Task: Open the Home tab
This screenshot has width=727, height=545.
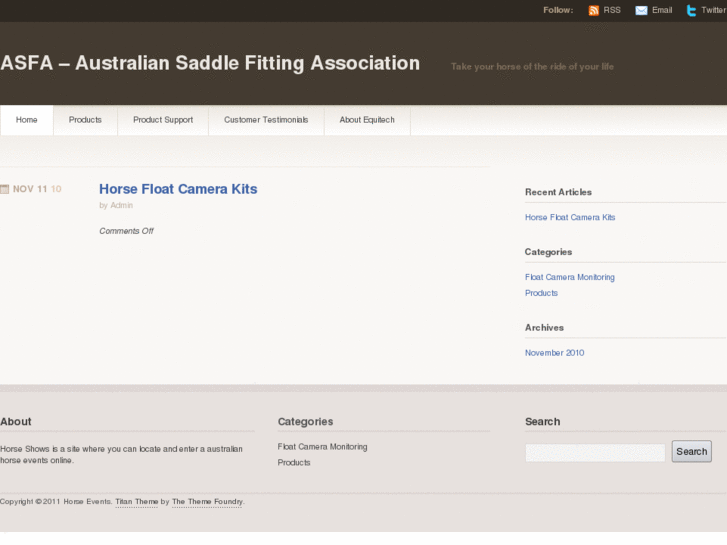Action: [27, 120]
